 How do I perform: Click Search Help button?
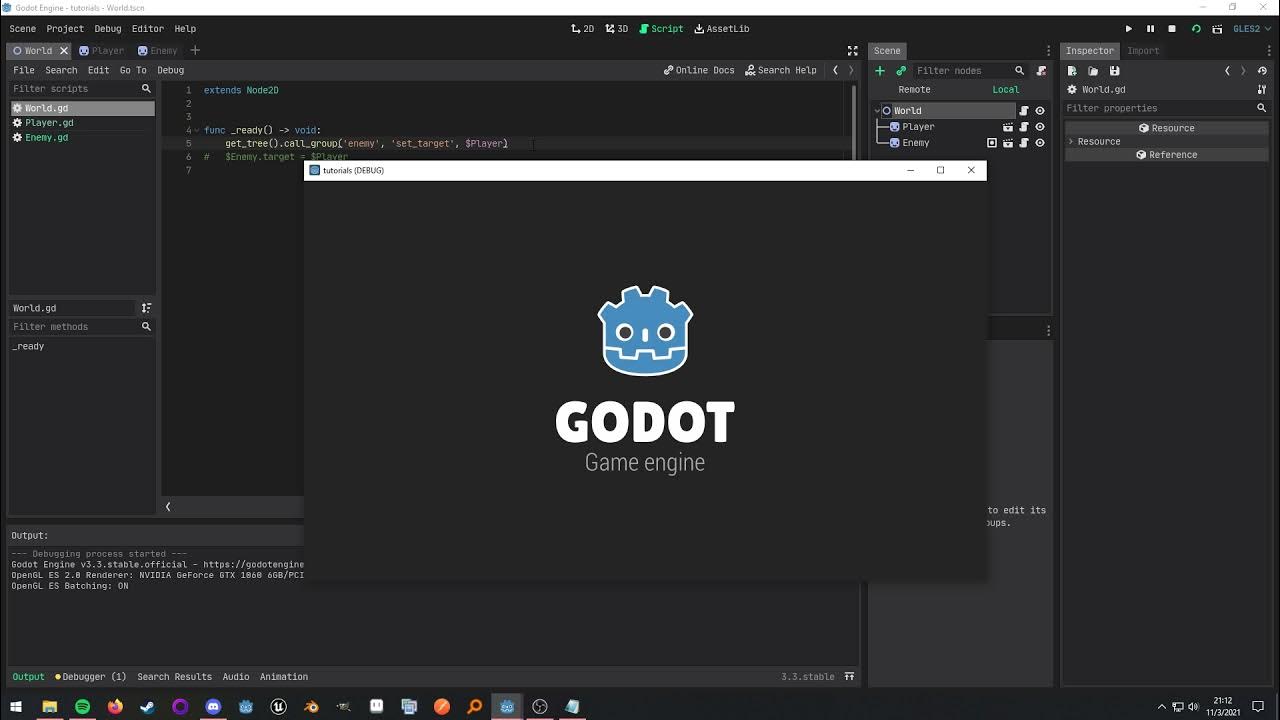(780, 70)
